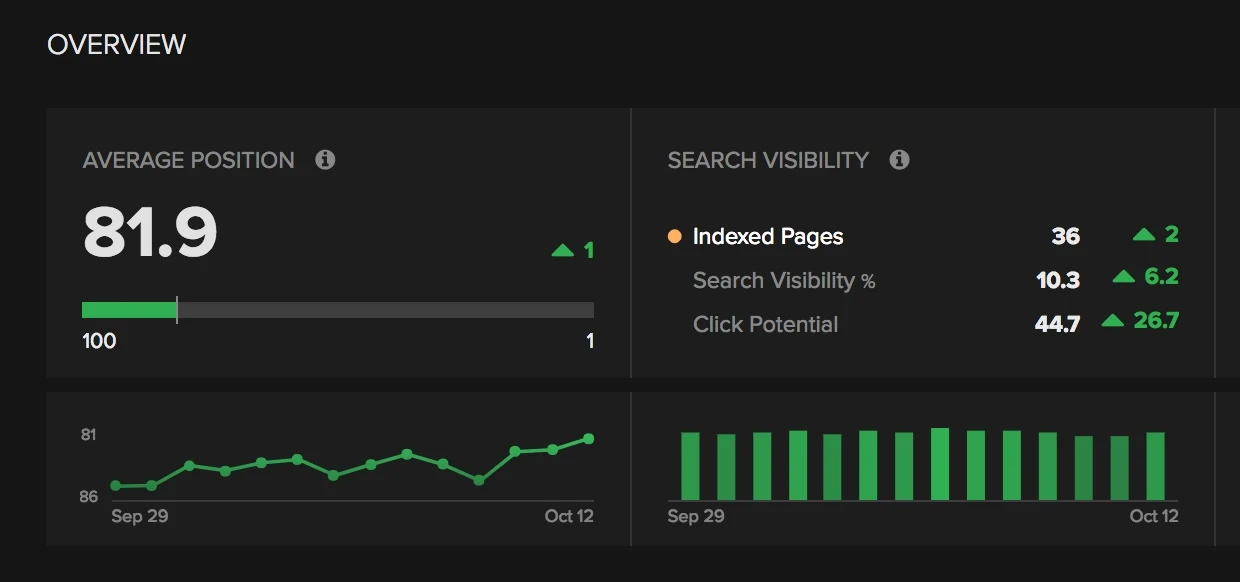Select the orange dot beside Indexed Pages

point(674,237)
